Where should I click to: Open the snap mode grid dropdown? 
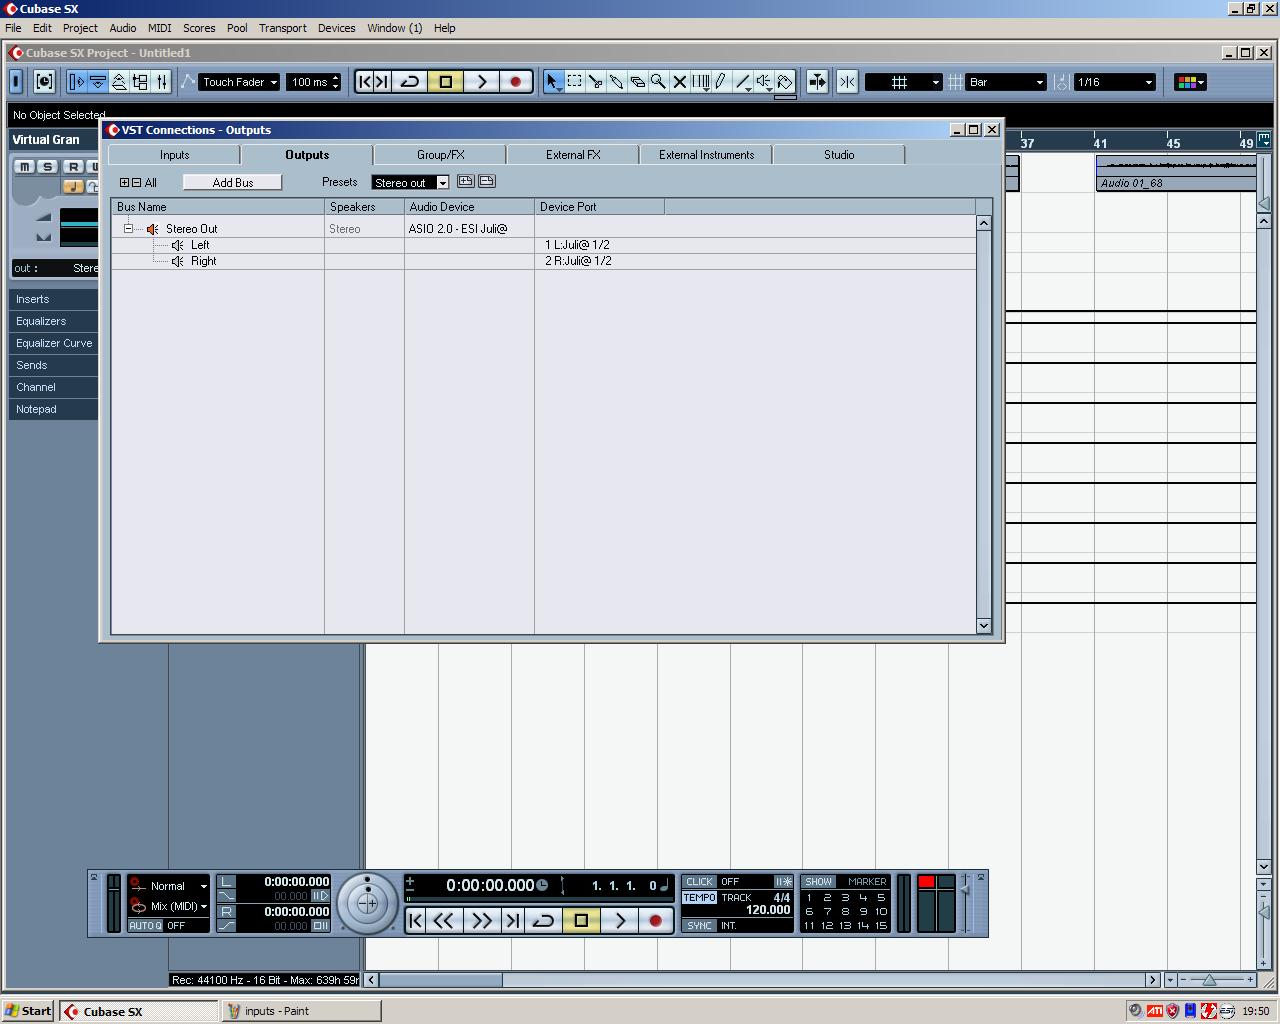pyautogui.click(x=904, y=82)
